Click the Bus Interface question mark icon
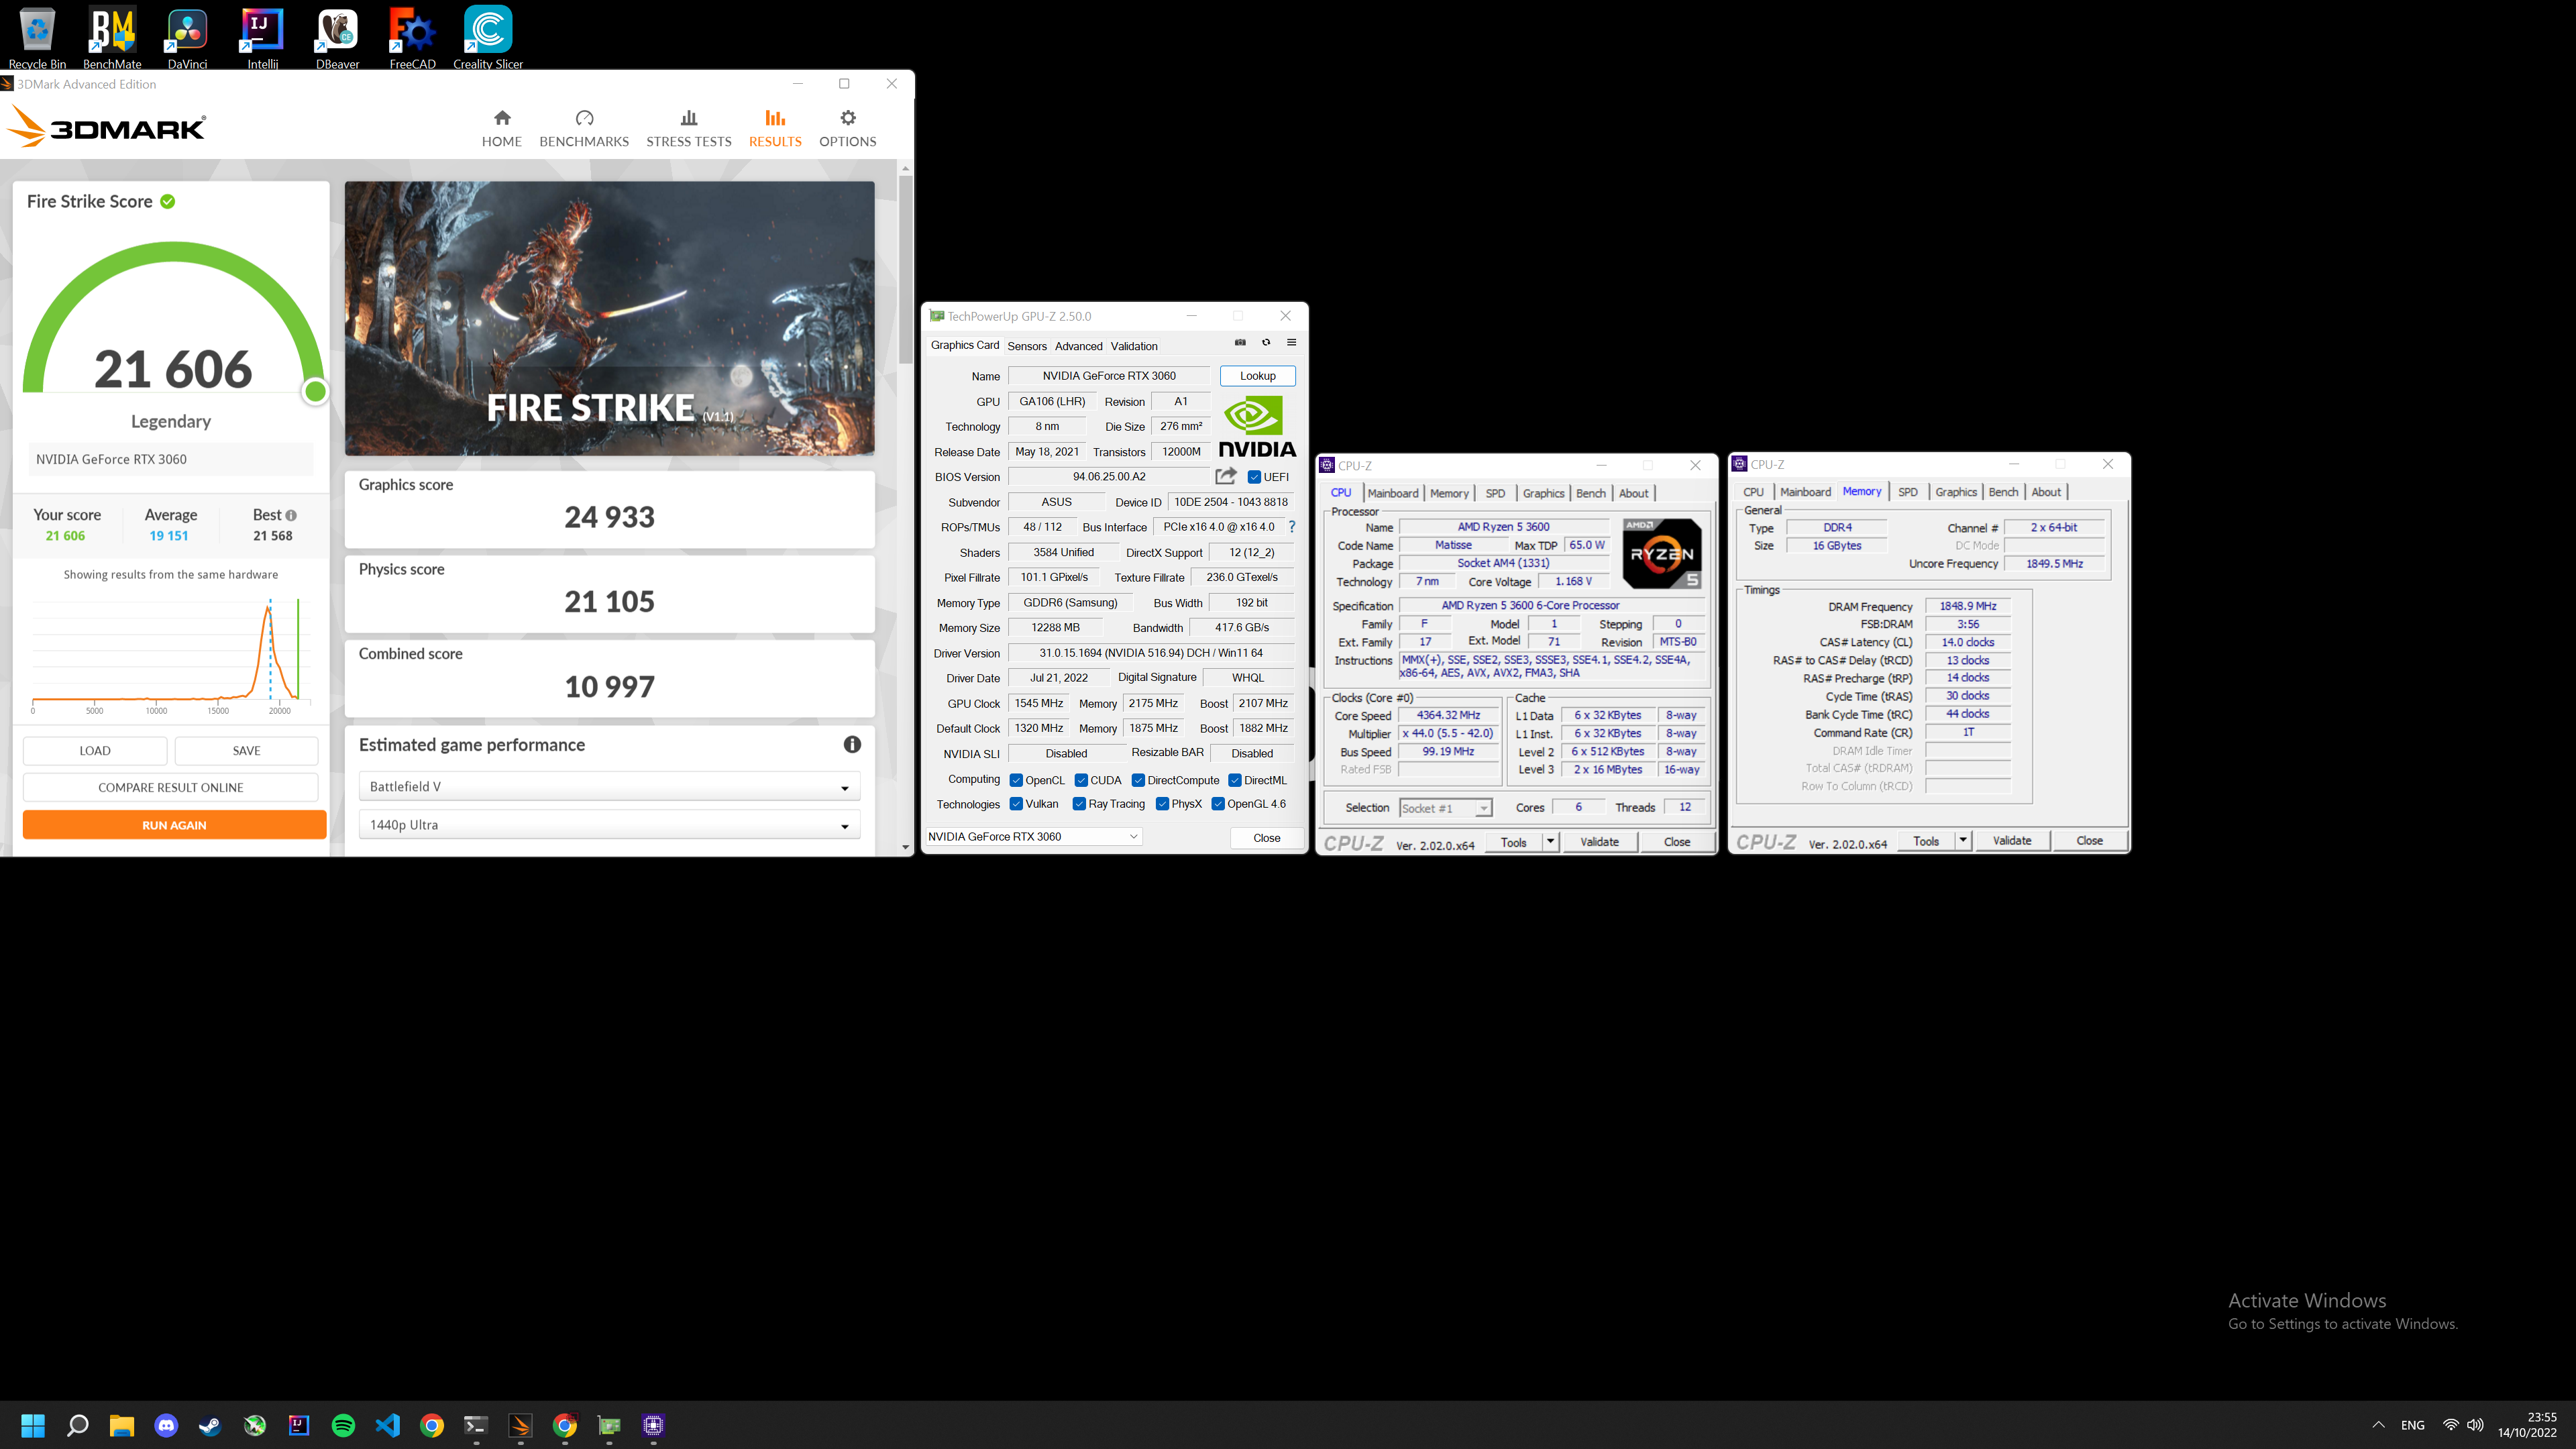Screen dimensions: 2576x1449 coord(1292,527)
